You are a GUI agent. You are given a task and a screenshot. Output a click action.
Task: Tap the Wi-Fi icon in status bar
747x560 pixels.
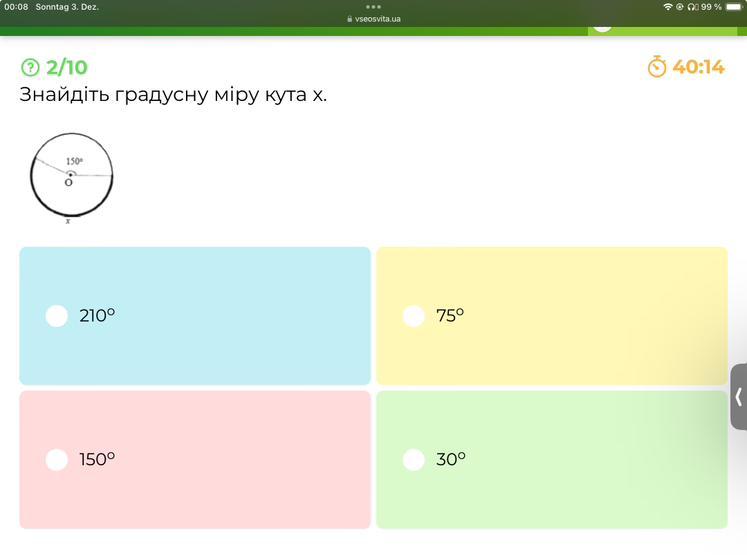pos(668,7)
